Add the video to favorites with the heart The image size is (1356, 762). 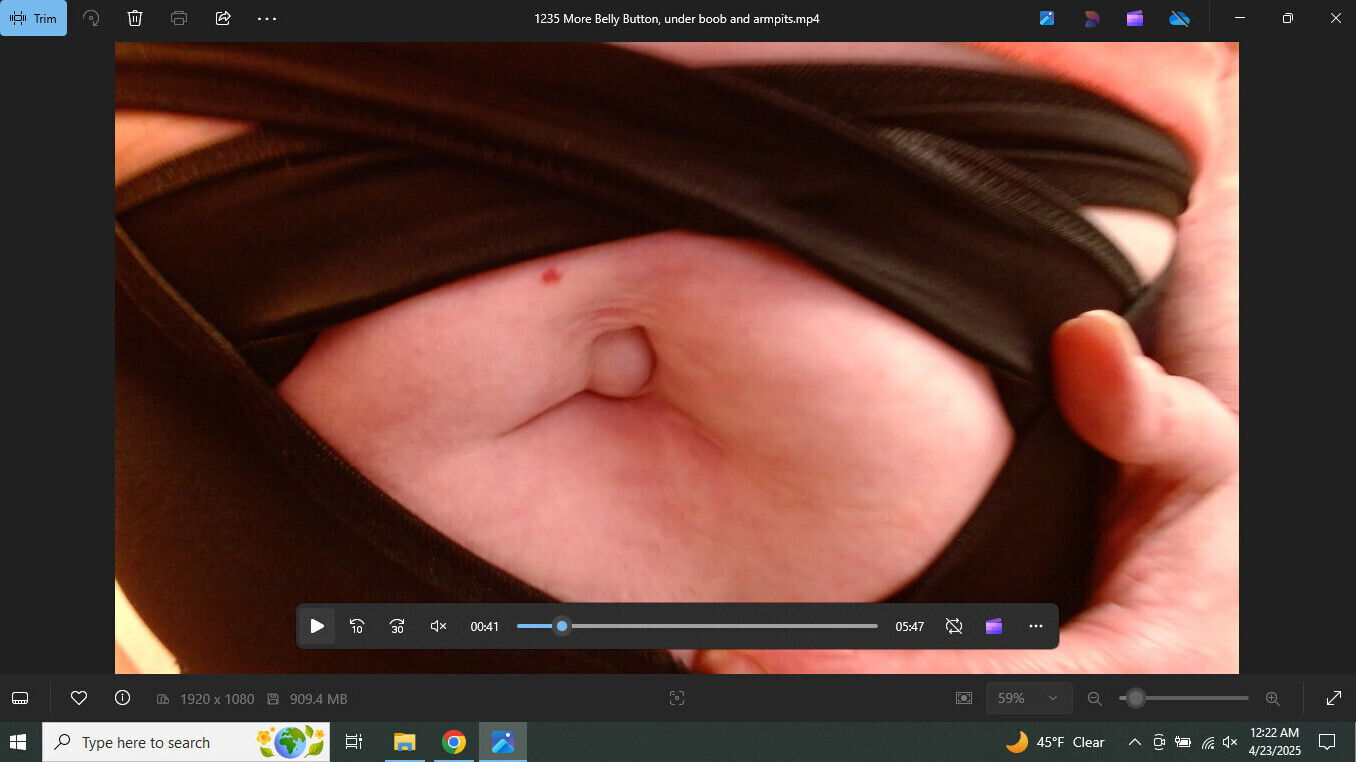79,698
